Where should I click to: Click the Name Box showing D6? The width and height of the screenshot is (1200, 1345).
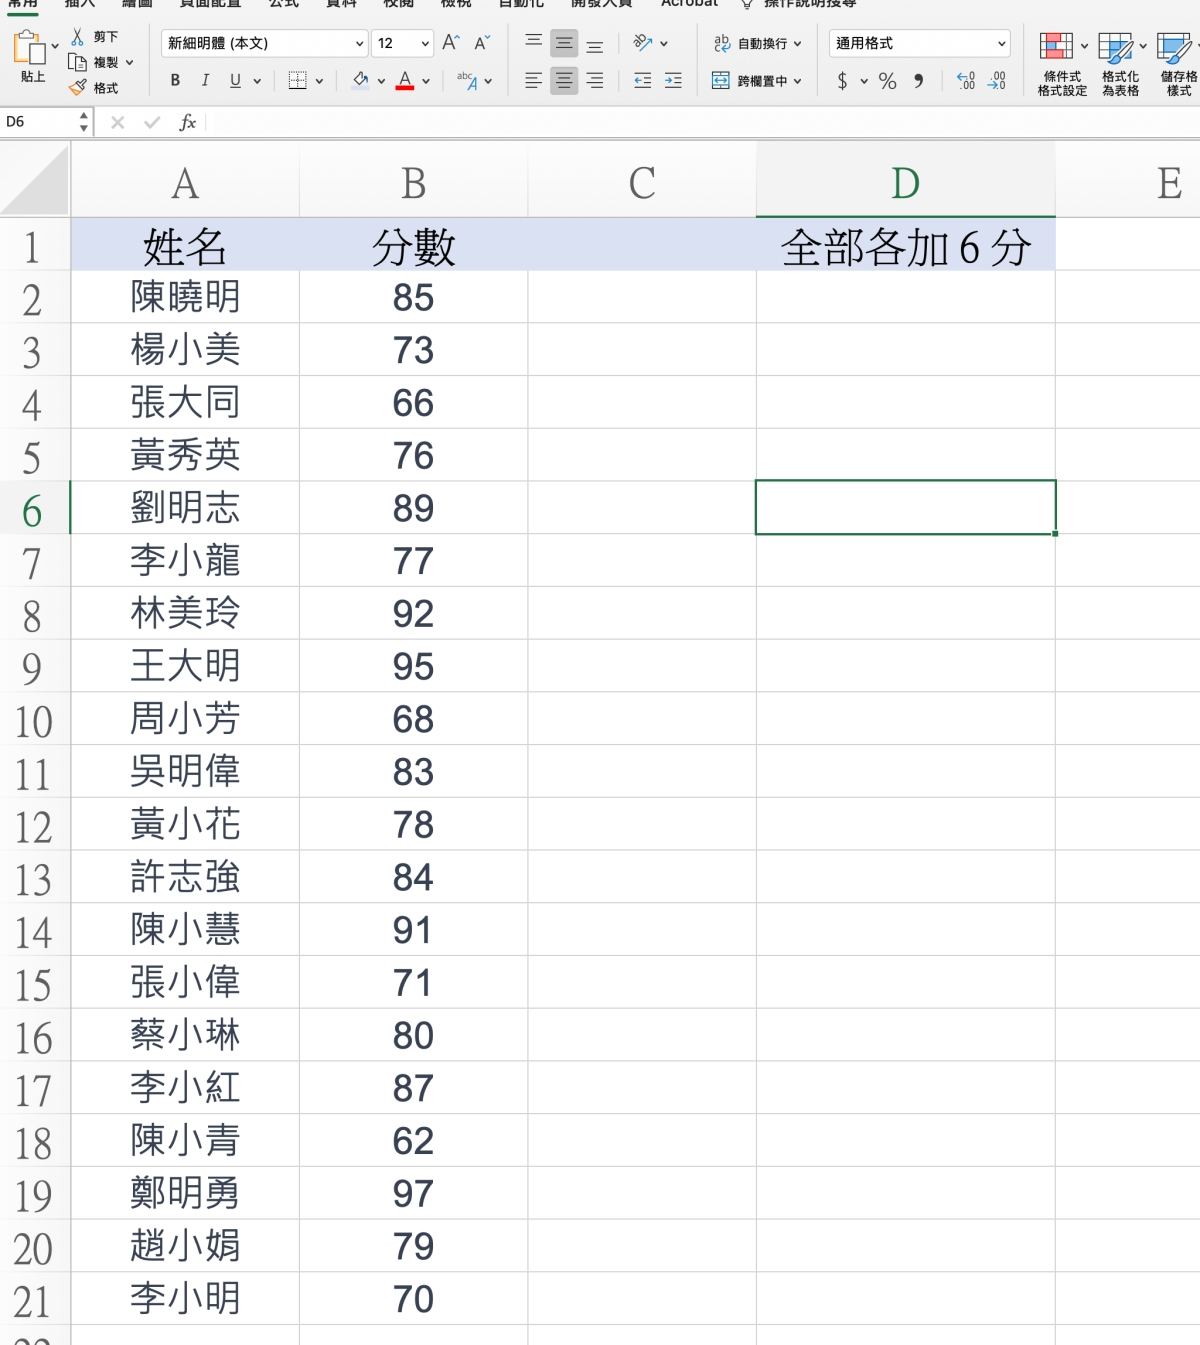point(38,122)
